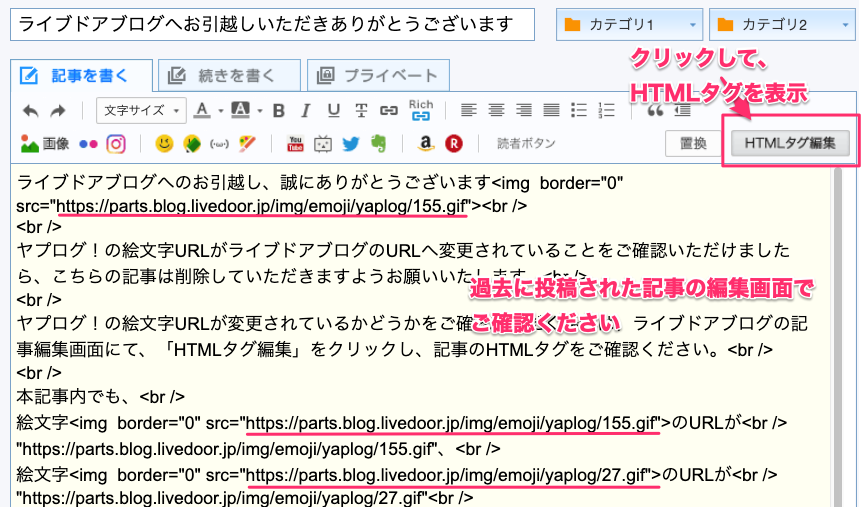Viewport: 861px width, 507px height.
Task: Insert an Amazon product link
Action: 425,144
